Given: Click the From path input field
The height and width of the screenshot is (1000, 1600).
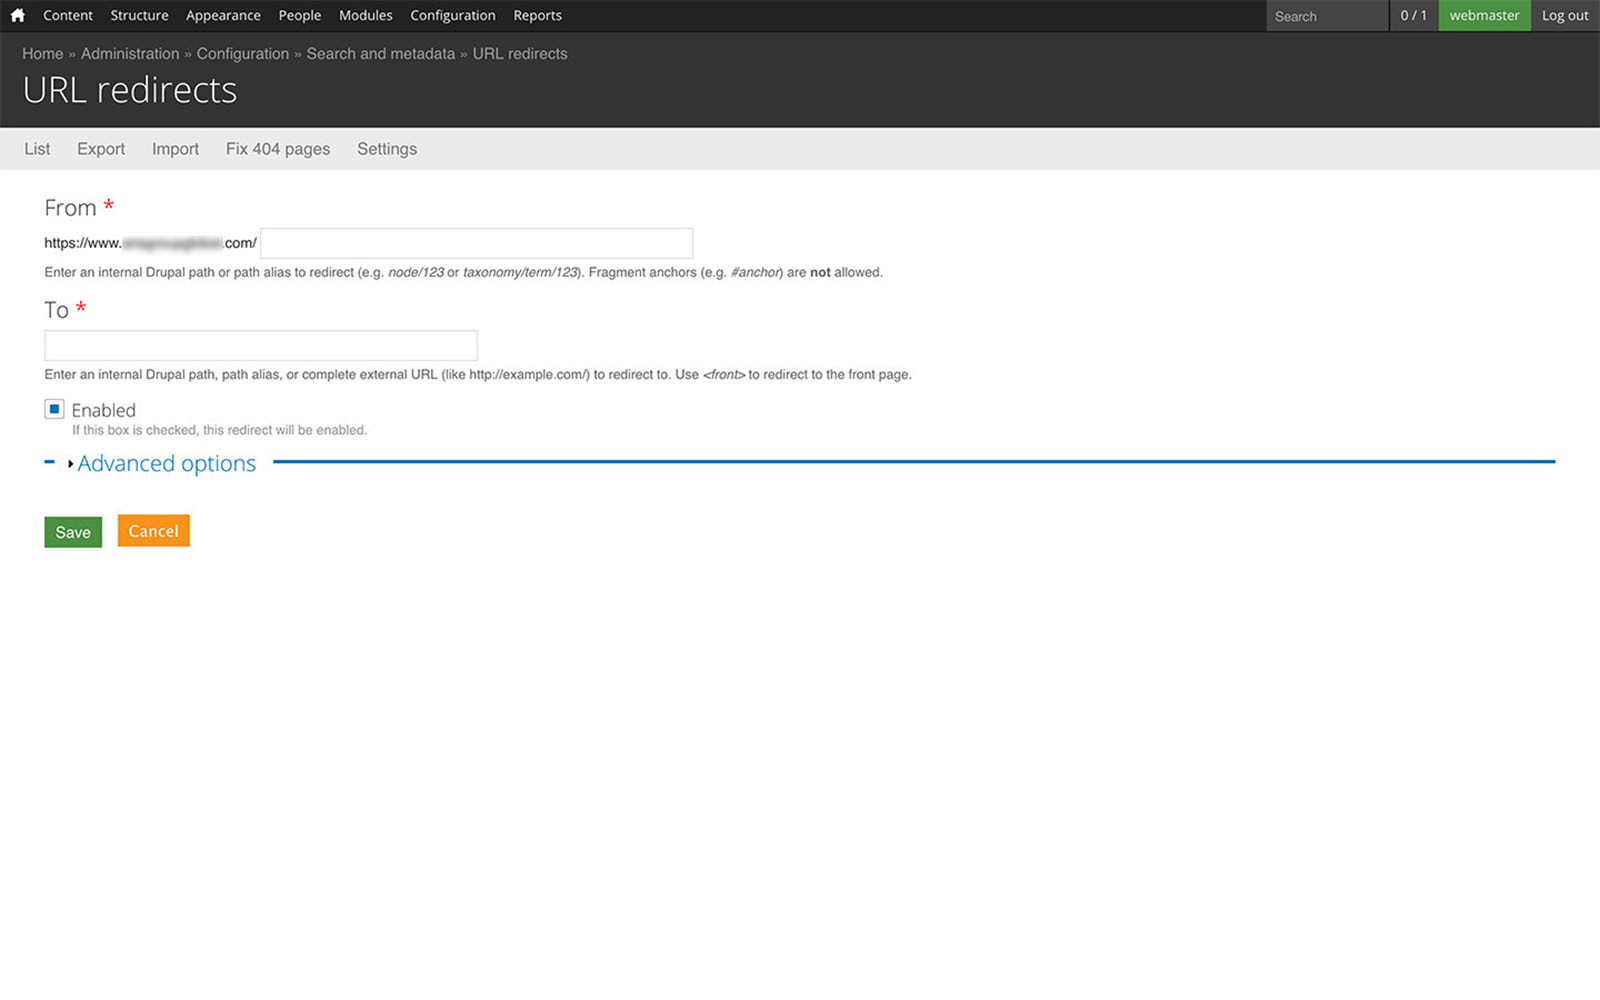Looking at the screenshot, I should click(476, 243).
